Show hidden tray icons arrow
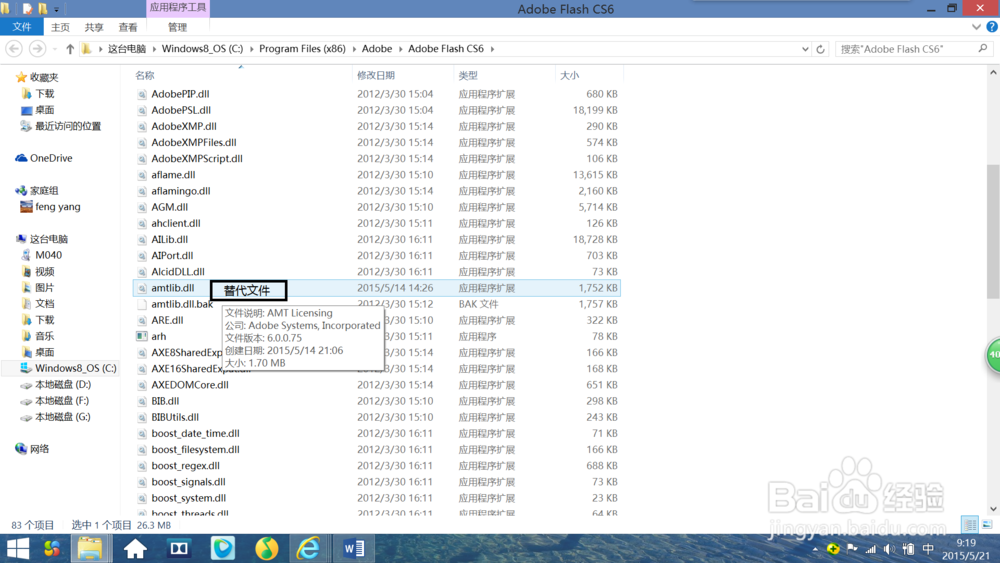 815,549
